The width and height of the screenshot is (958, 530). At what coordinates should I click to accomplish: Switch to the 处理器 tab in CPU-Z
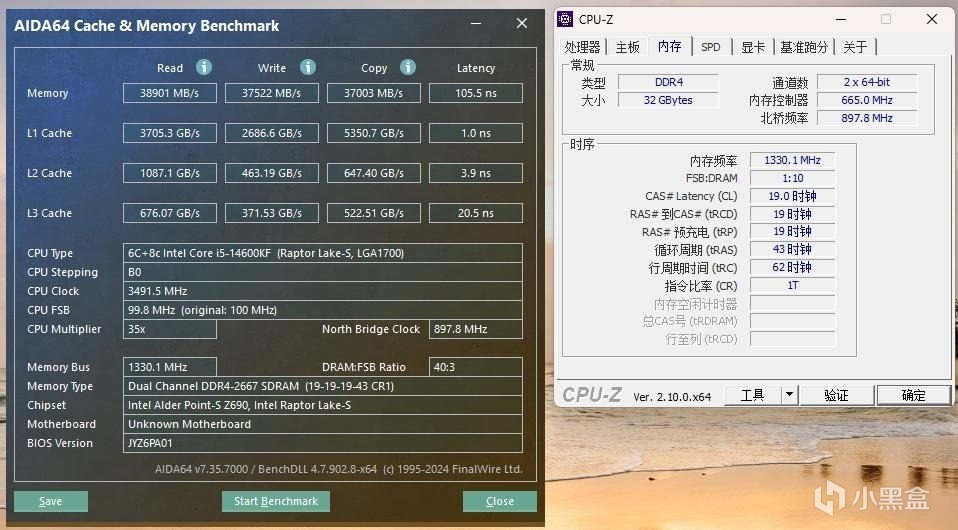[582, 47]
